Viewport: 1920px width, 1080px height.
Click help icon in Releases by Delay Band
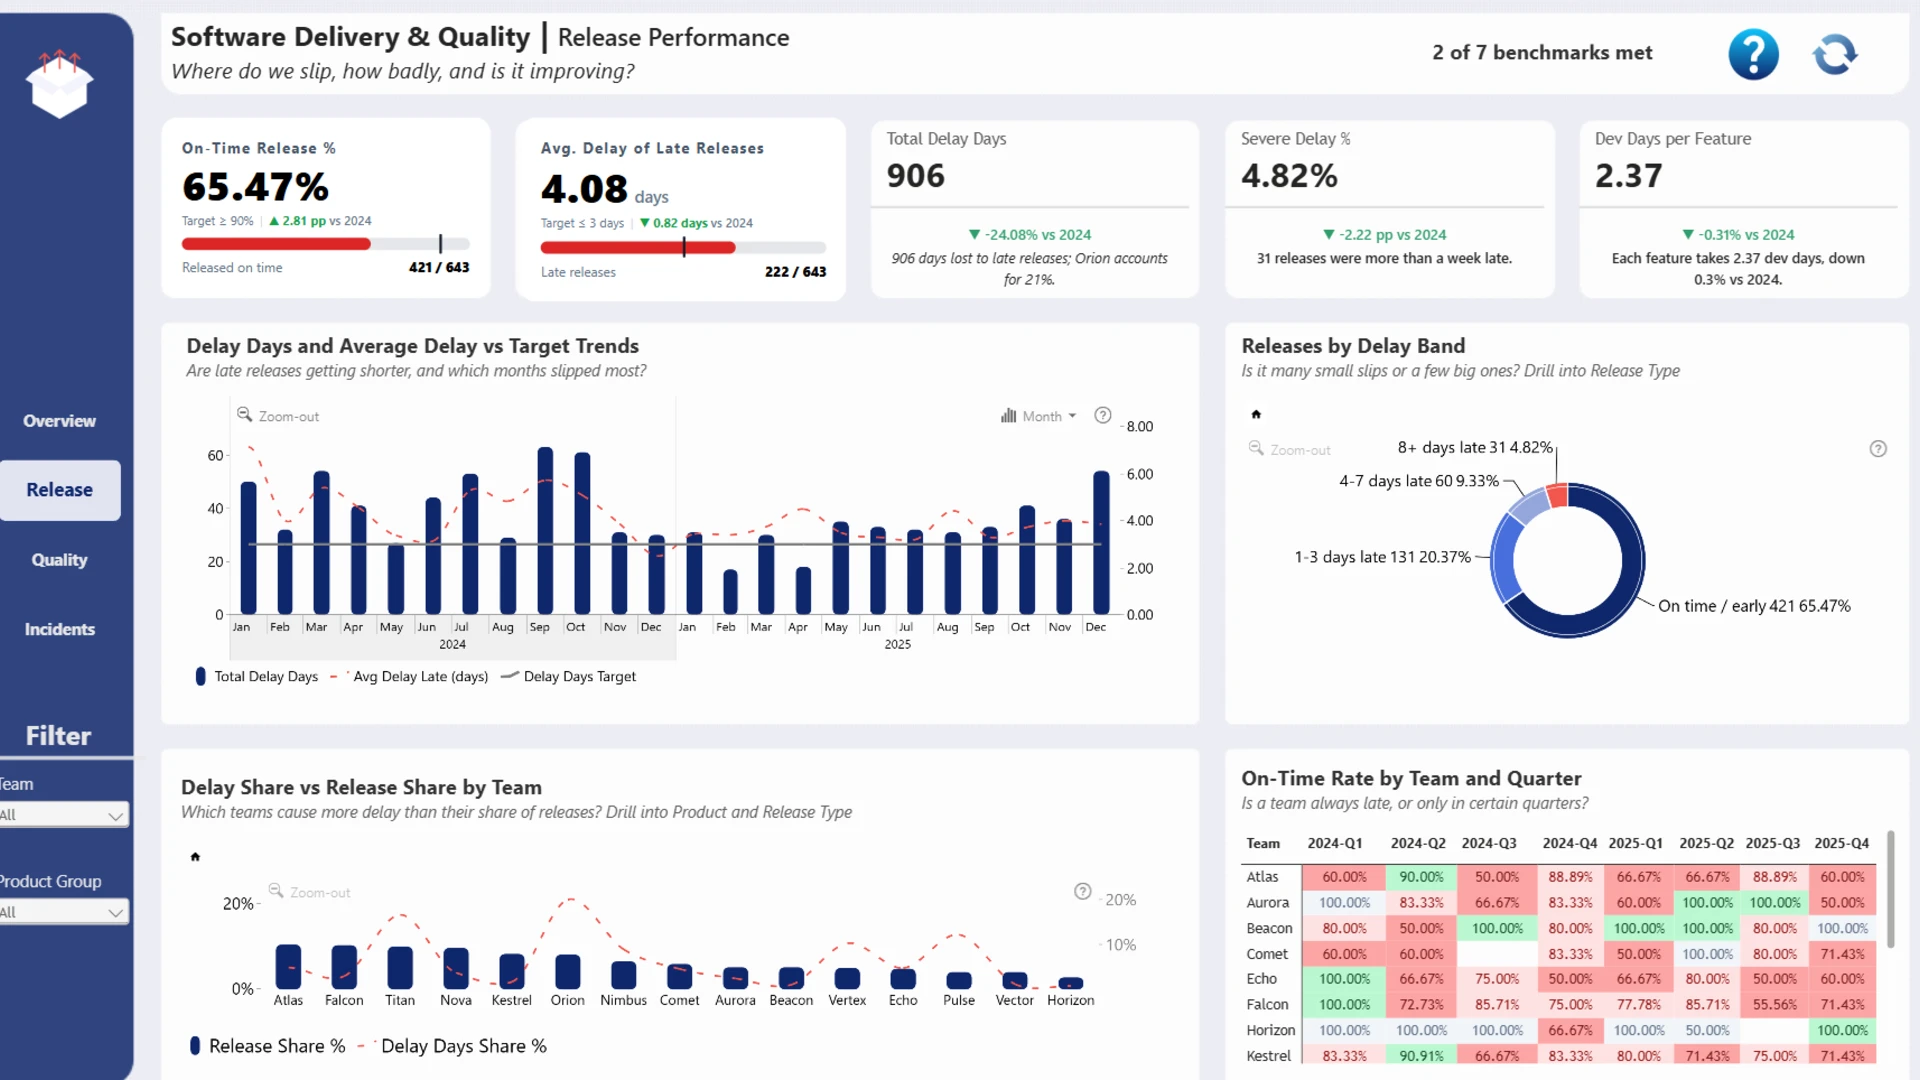click(x=1878, y=449)
